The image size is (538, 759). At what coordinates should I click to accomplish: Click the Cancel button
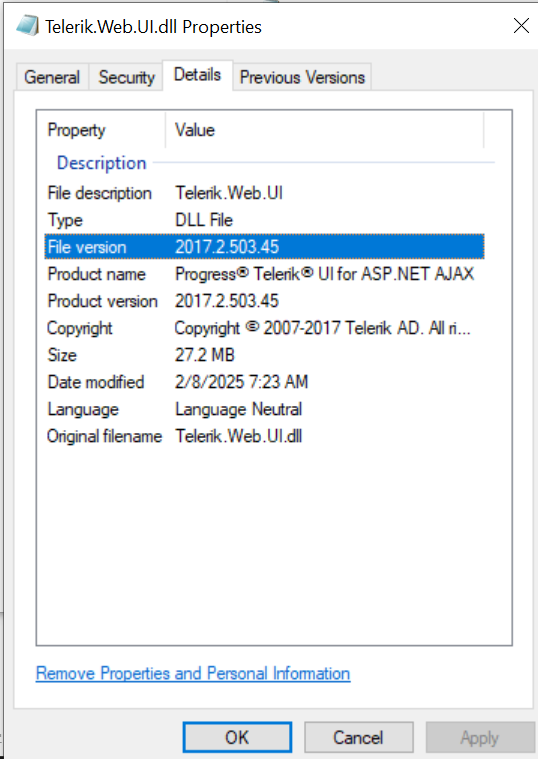[x=358, y=738]
